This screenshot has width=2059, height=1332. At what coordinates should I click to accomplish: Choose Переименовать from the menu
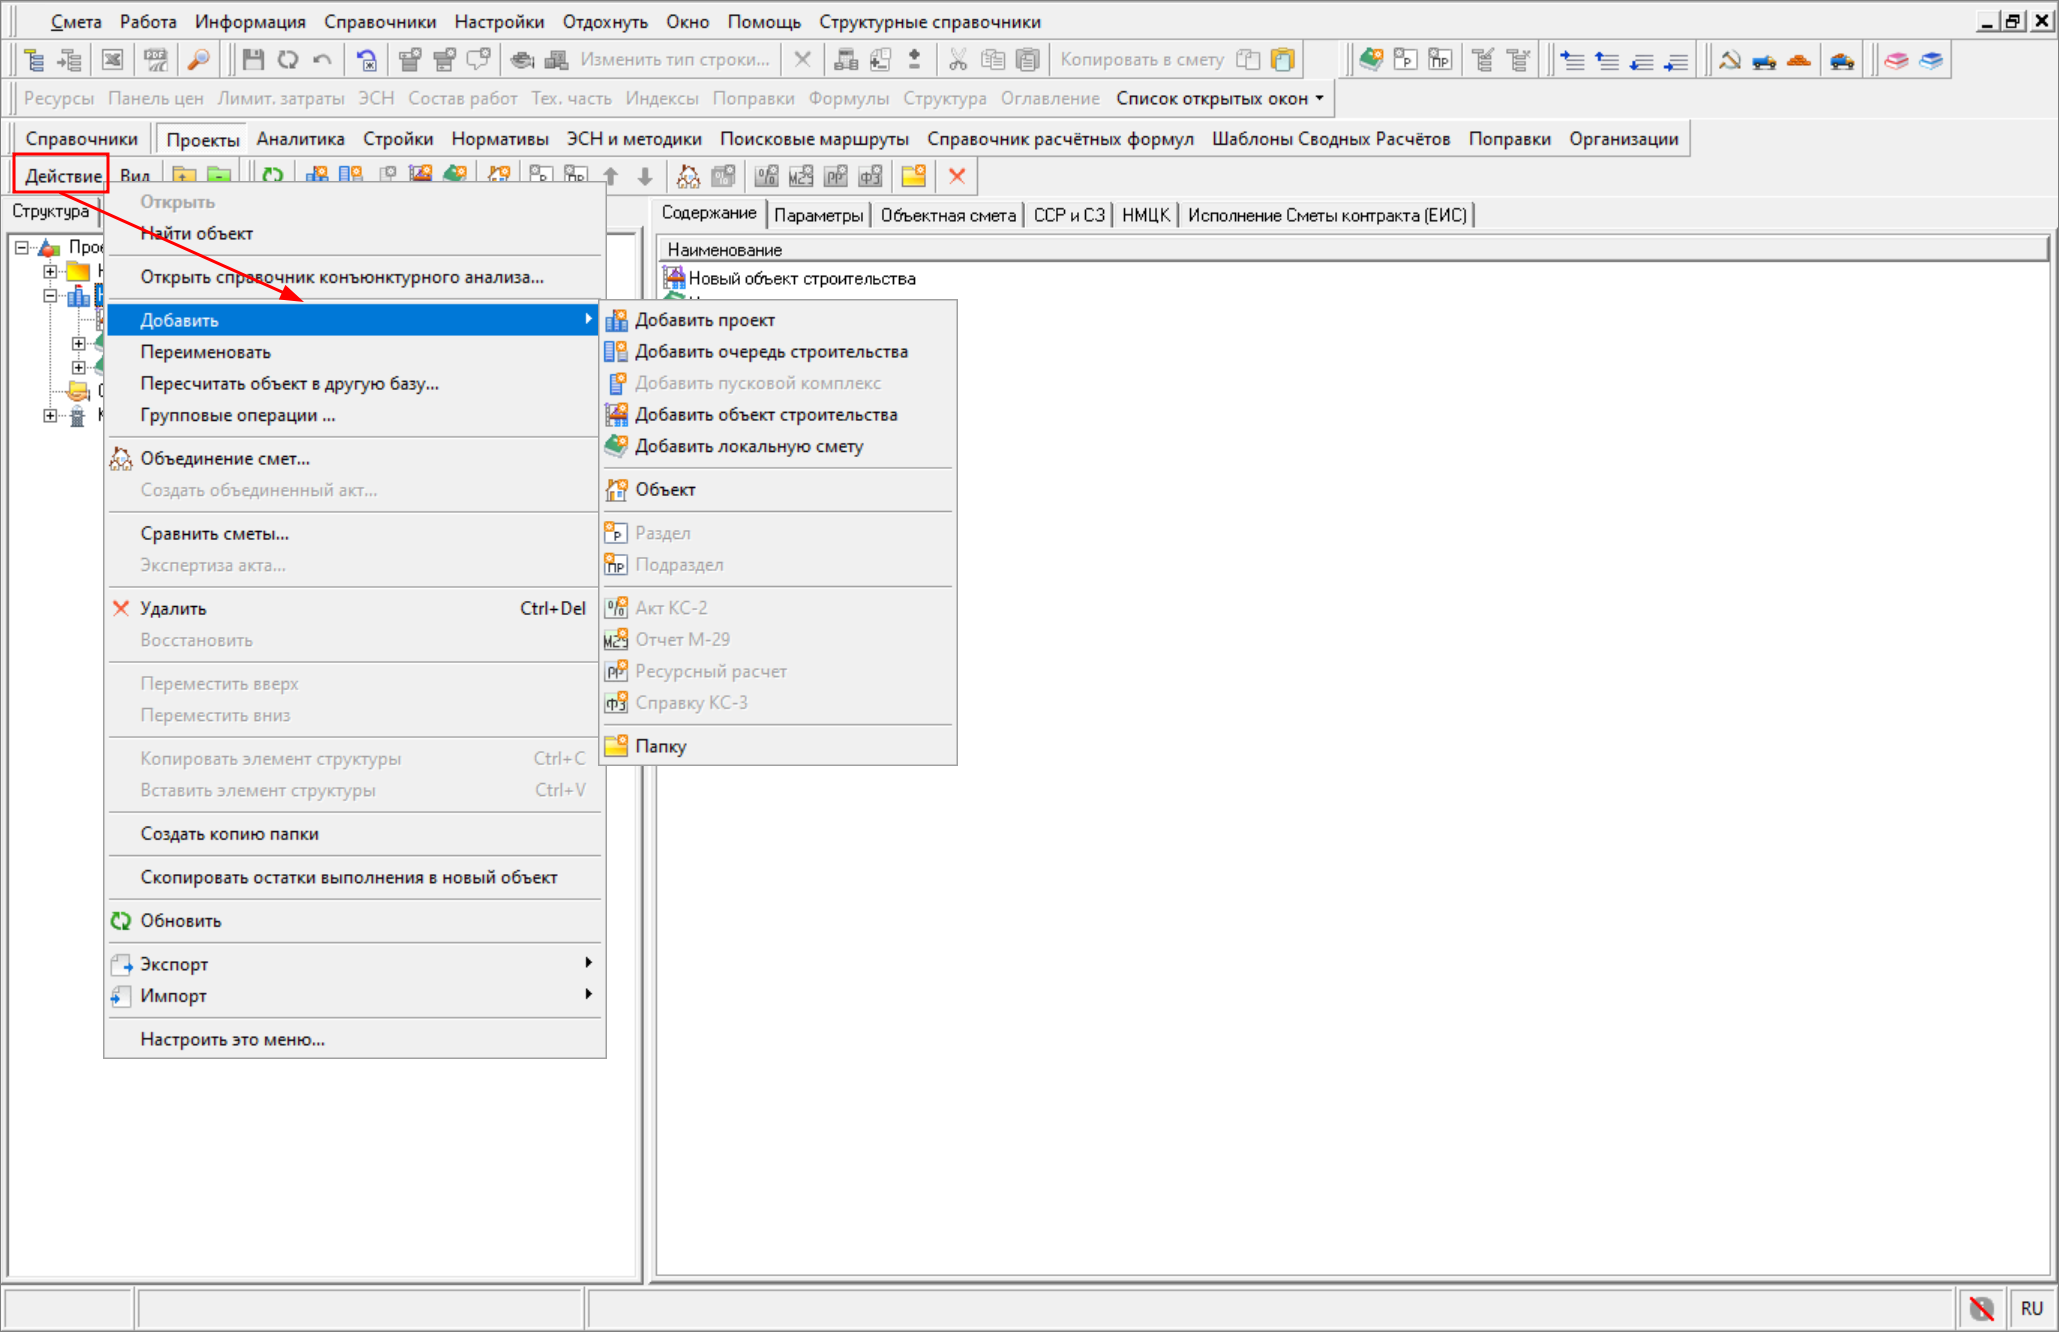pos(355,352)
